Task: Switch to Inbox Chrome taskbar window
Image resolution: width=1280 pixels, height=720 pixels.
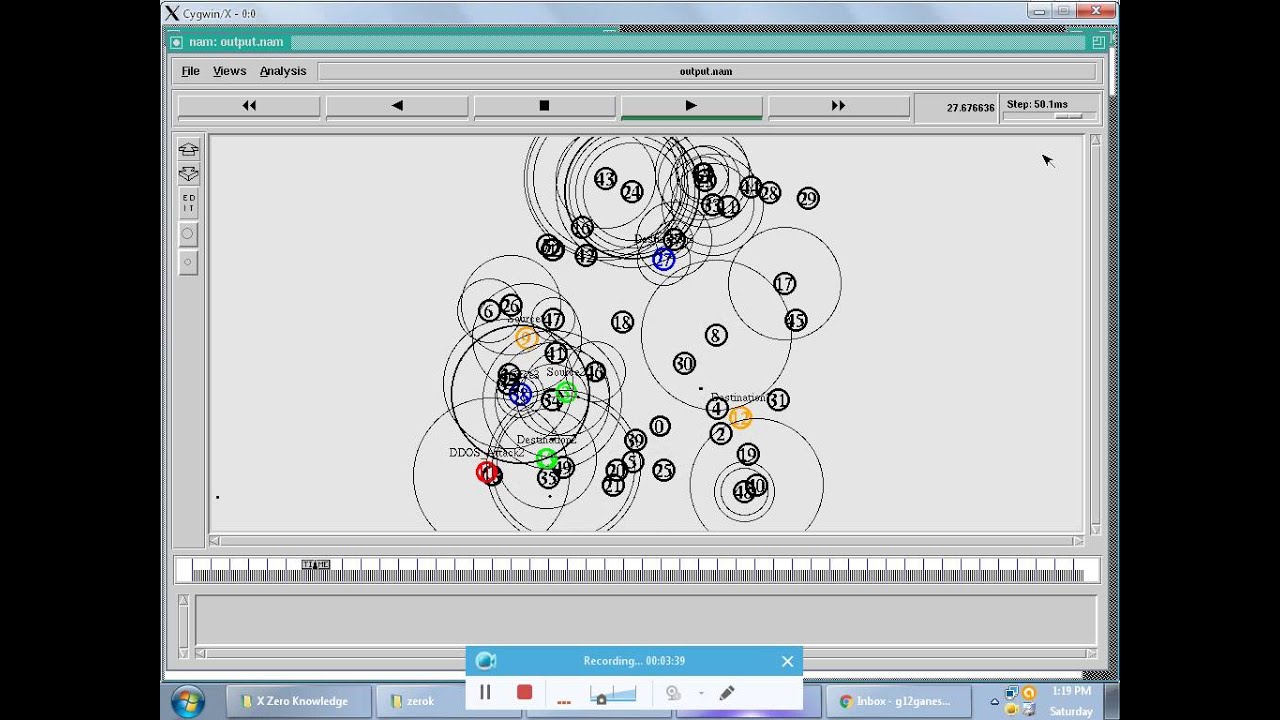Action: (x=897, y=701)
